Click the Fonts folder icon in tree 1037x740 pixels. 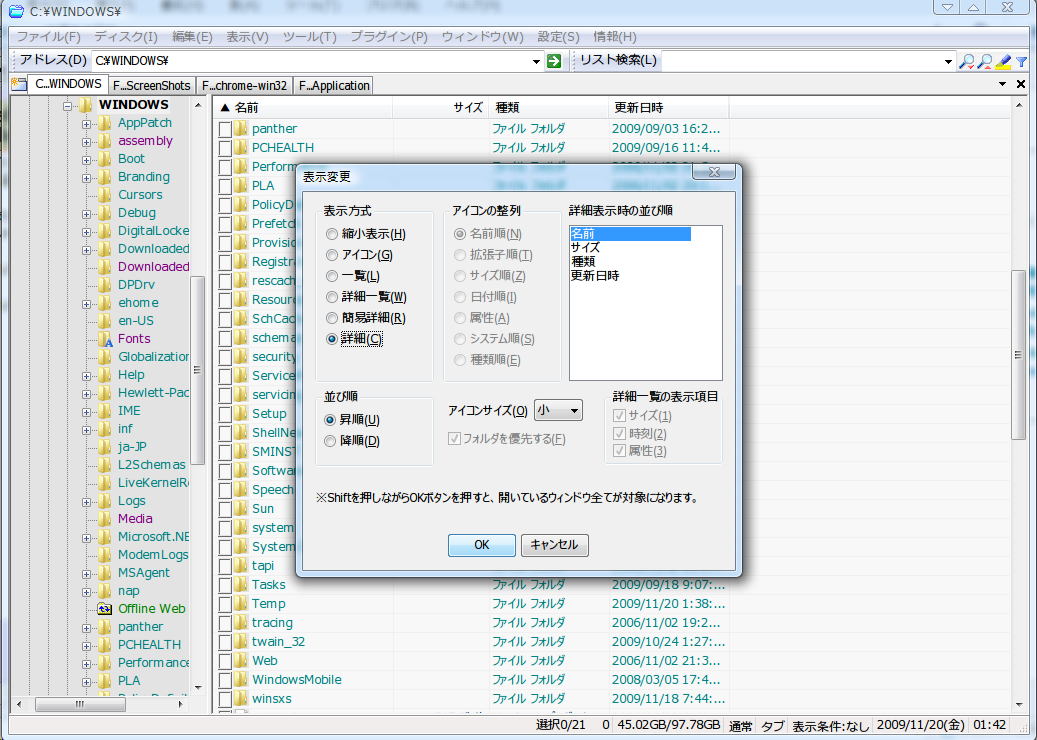coord(105,339)
